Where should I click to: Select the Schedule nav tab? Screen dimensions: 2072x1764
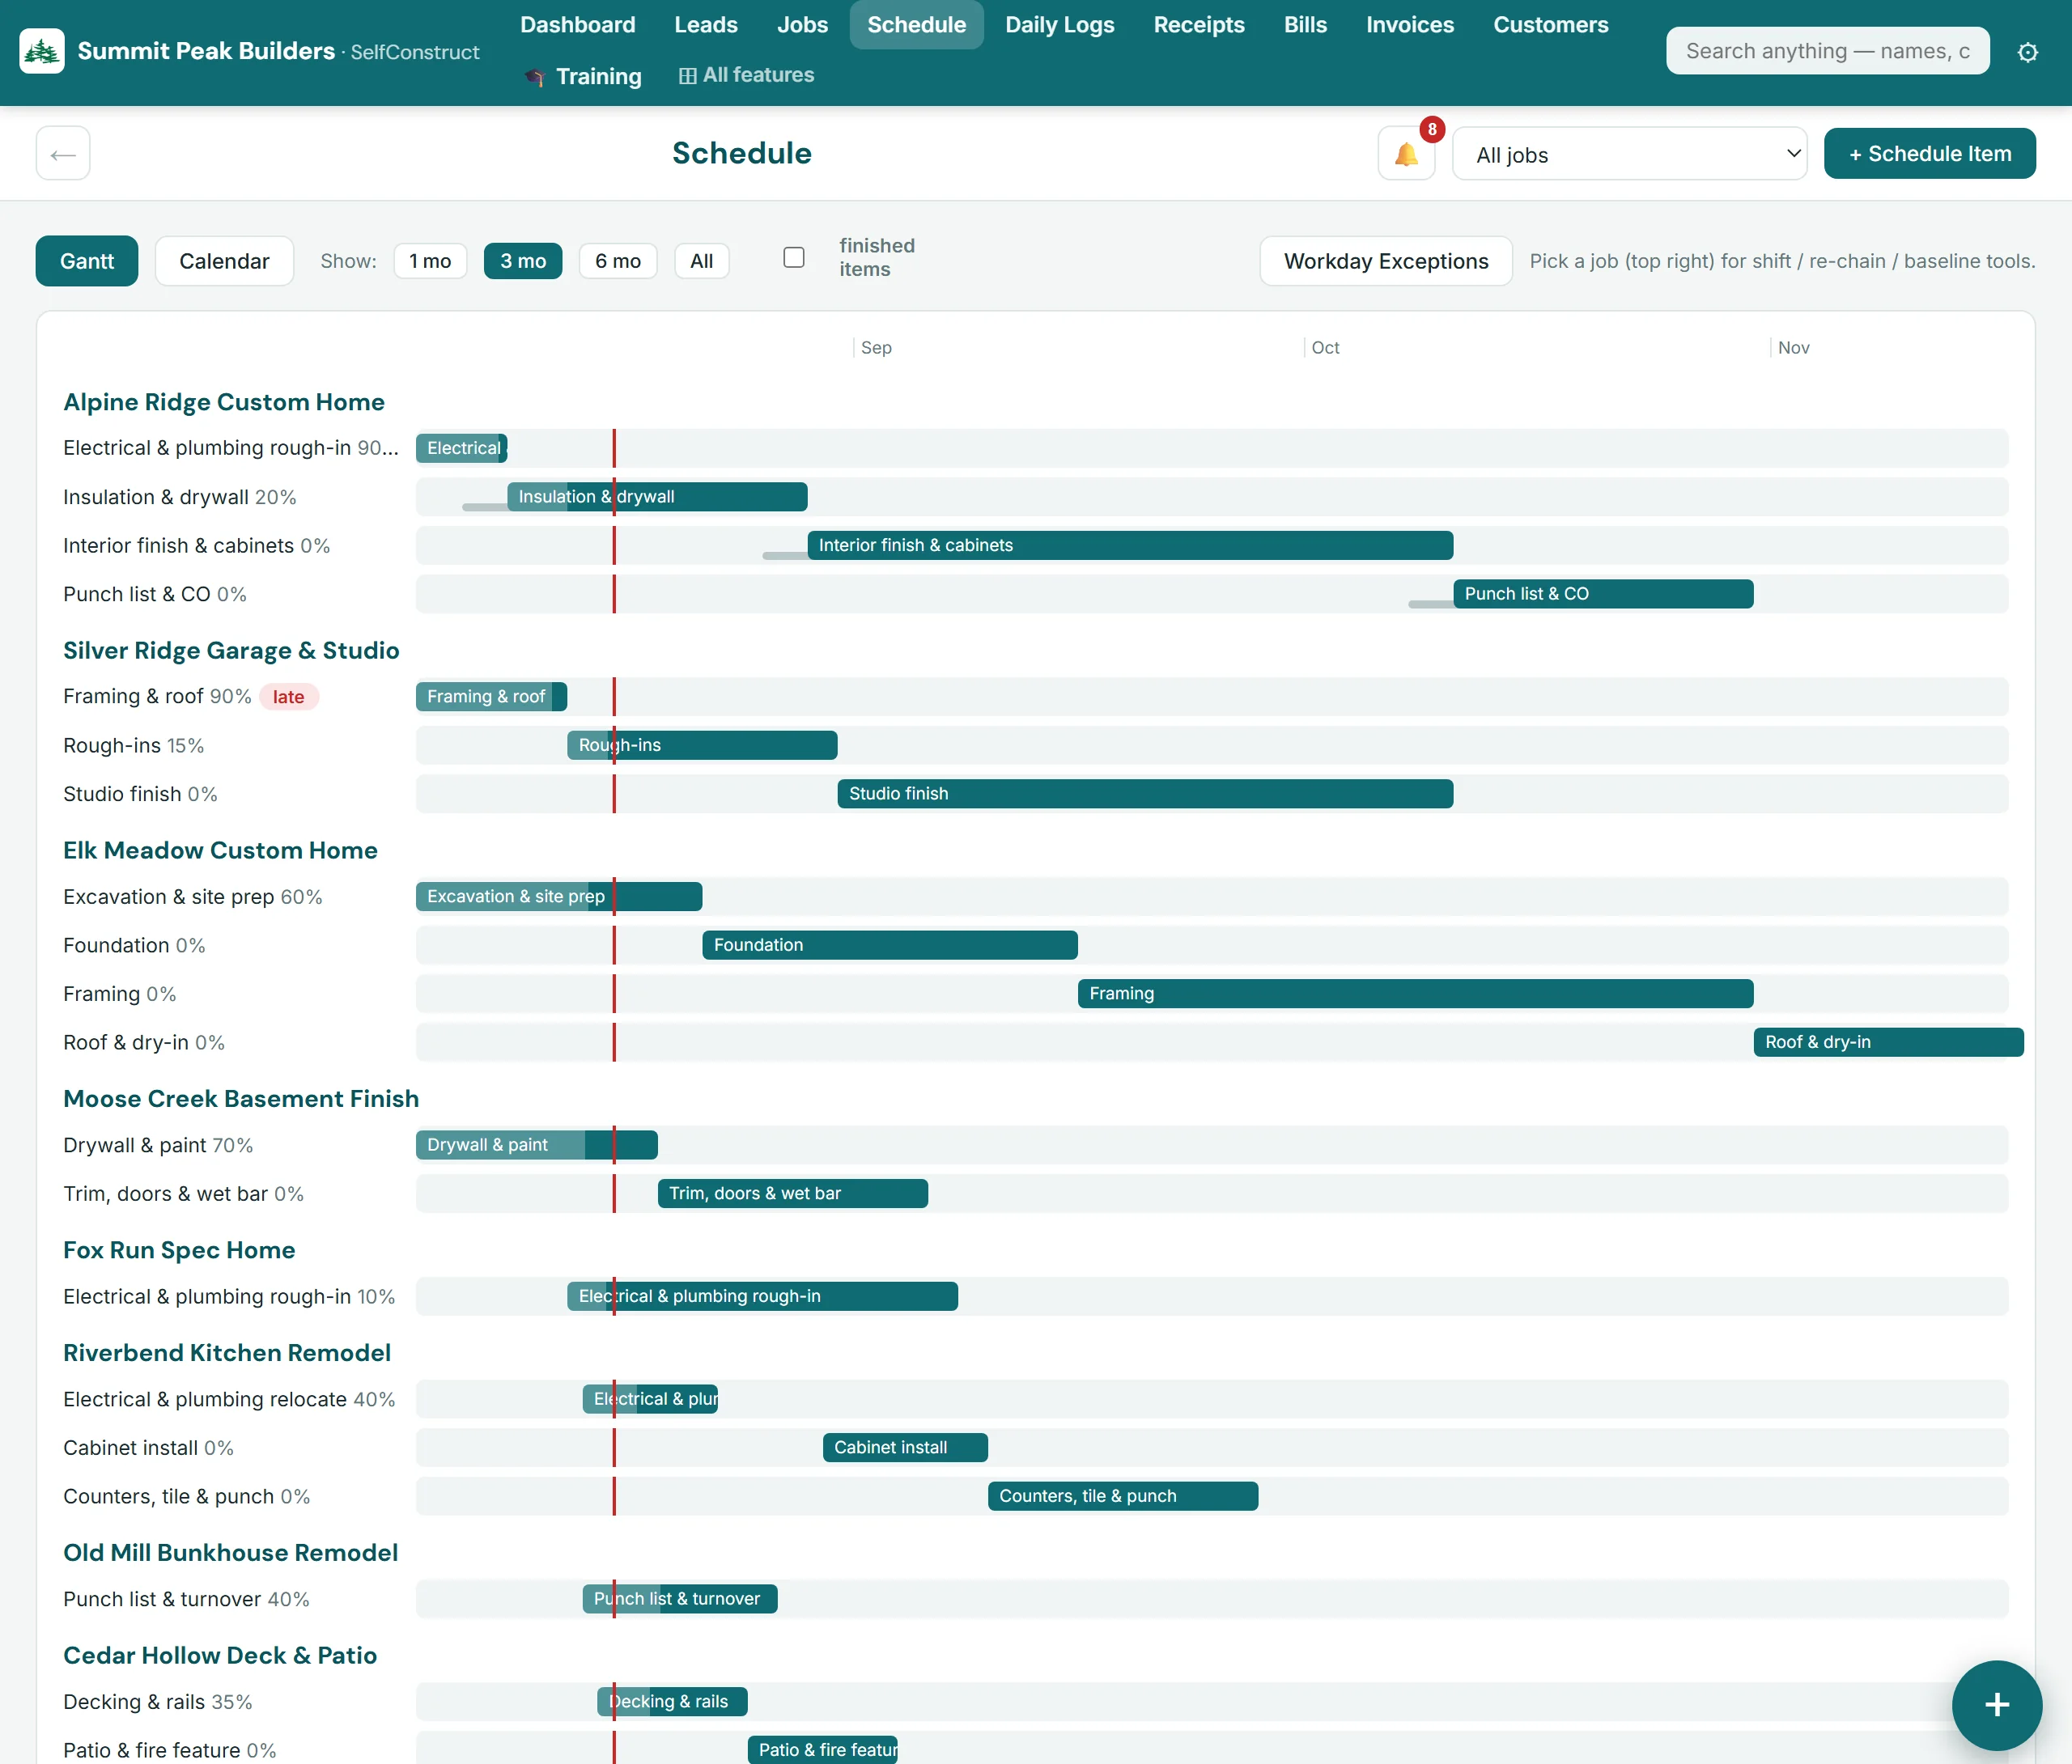click(916, 25)
